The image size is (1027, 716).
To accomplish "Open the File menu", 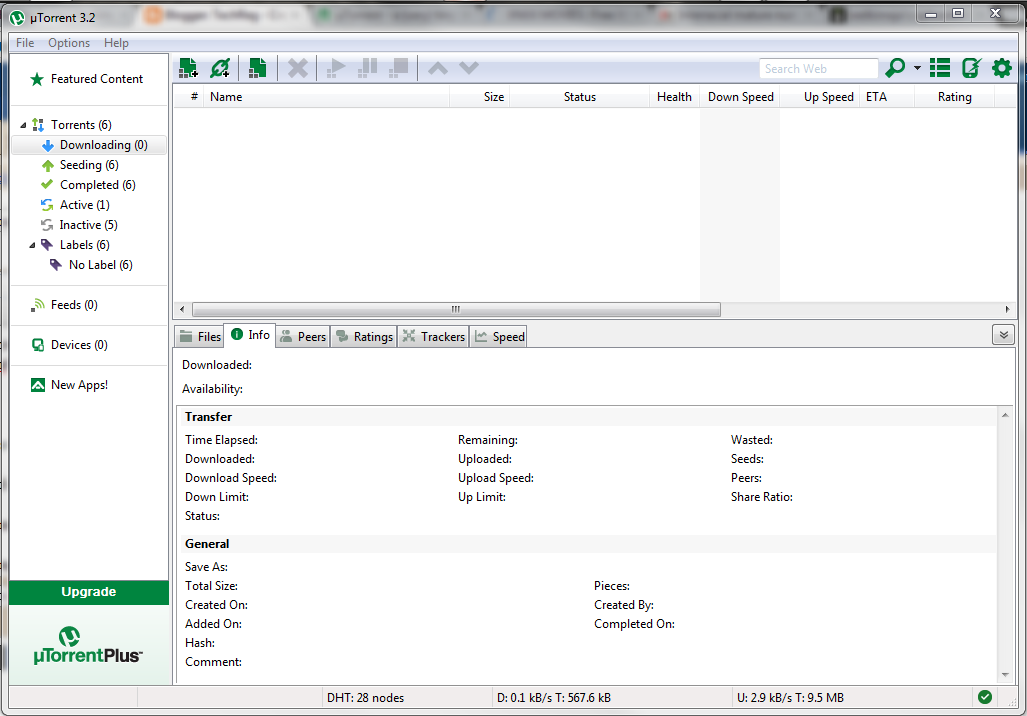I will coord(25,43).
